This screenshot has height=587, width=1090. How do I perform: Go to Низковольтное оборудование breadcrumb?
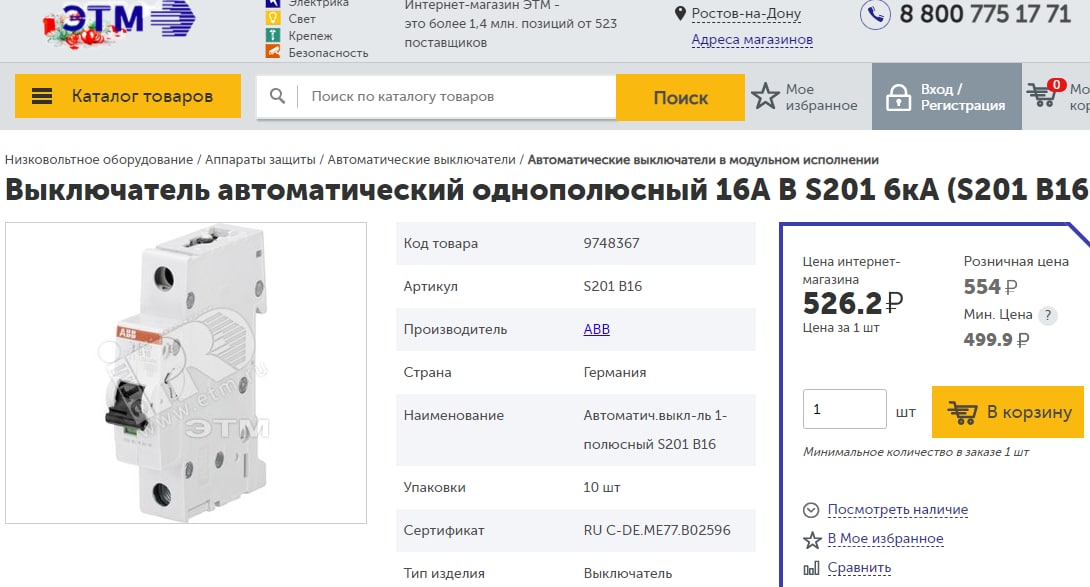(x=99, y=160)
